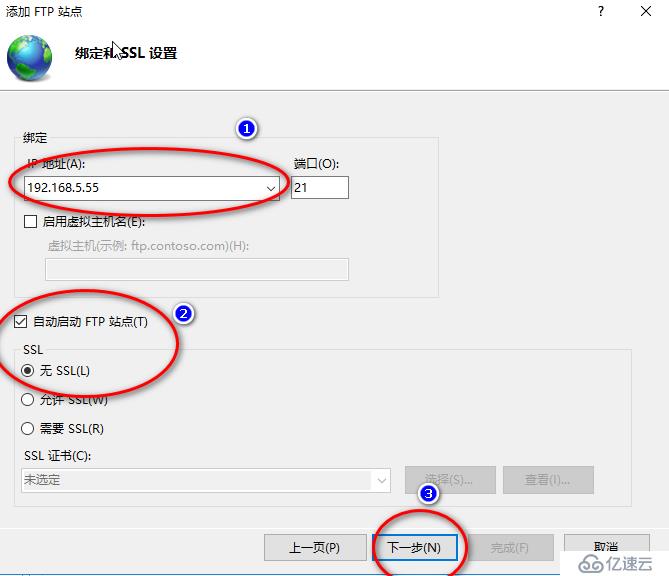Screen dimensions: 669x576
Task: Select the Require SSL radio option
Action: coord(28,428)
